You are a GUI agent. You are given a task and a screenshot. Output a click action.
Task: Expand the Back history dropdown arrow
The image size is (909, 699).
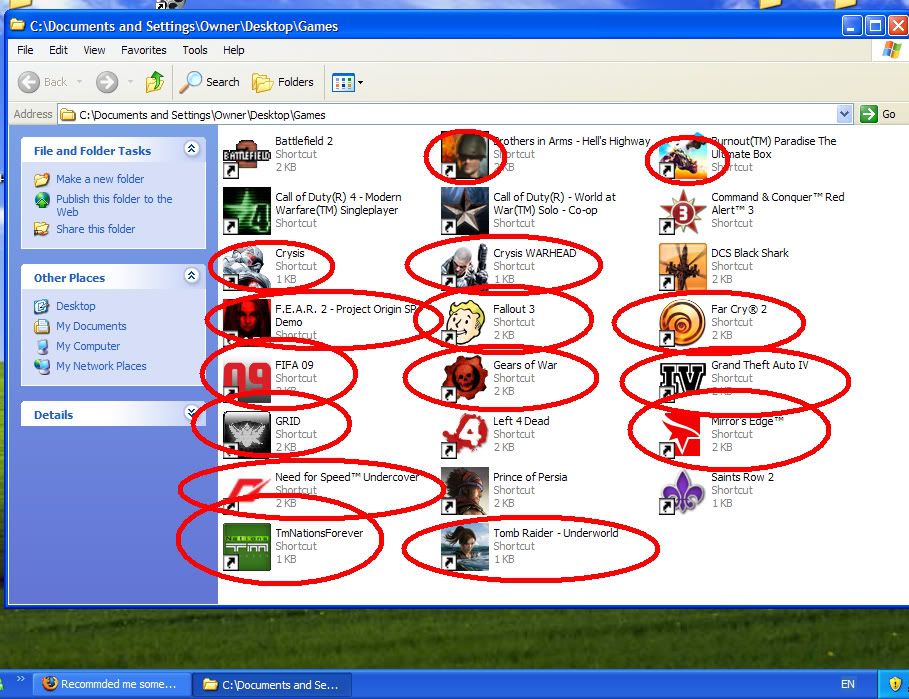click(79, 82)
